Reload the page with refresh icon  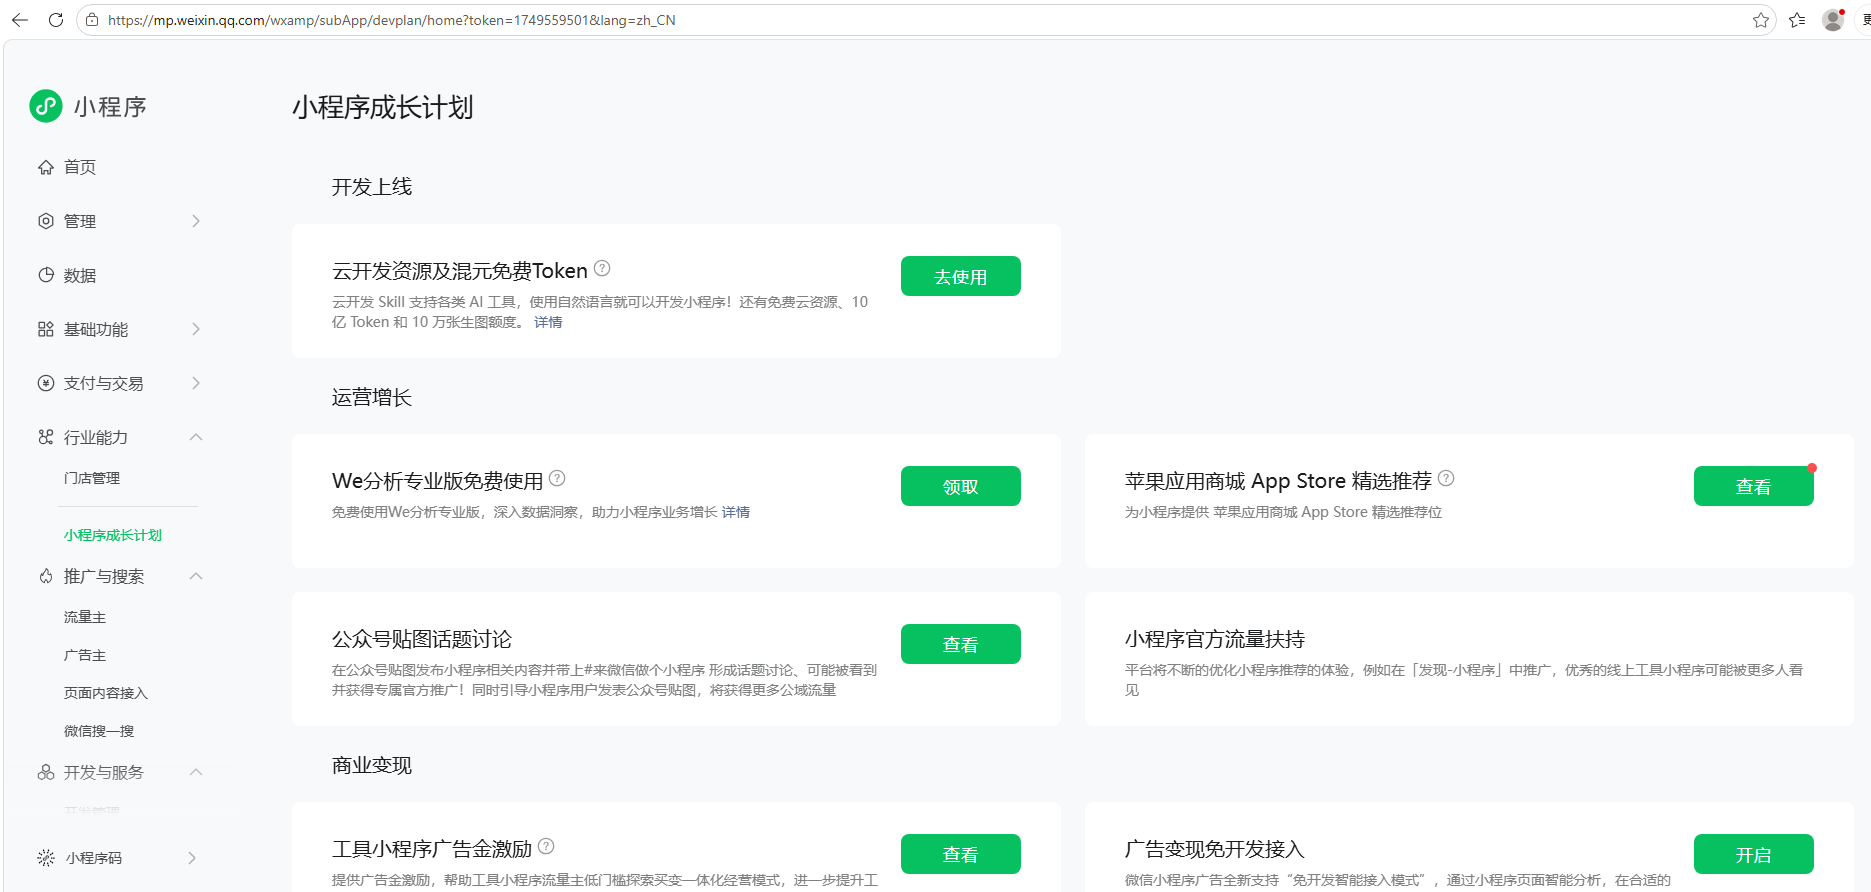click(56, 20)
